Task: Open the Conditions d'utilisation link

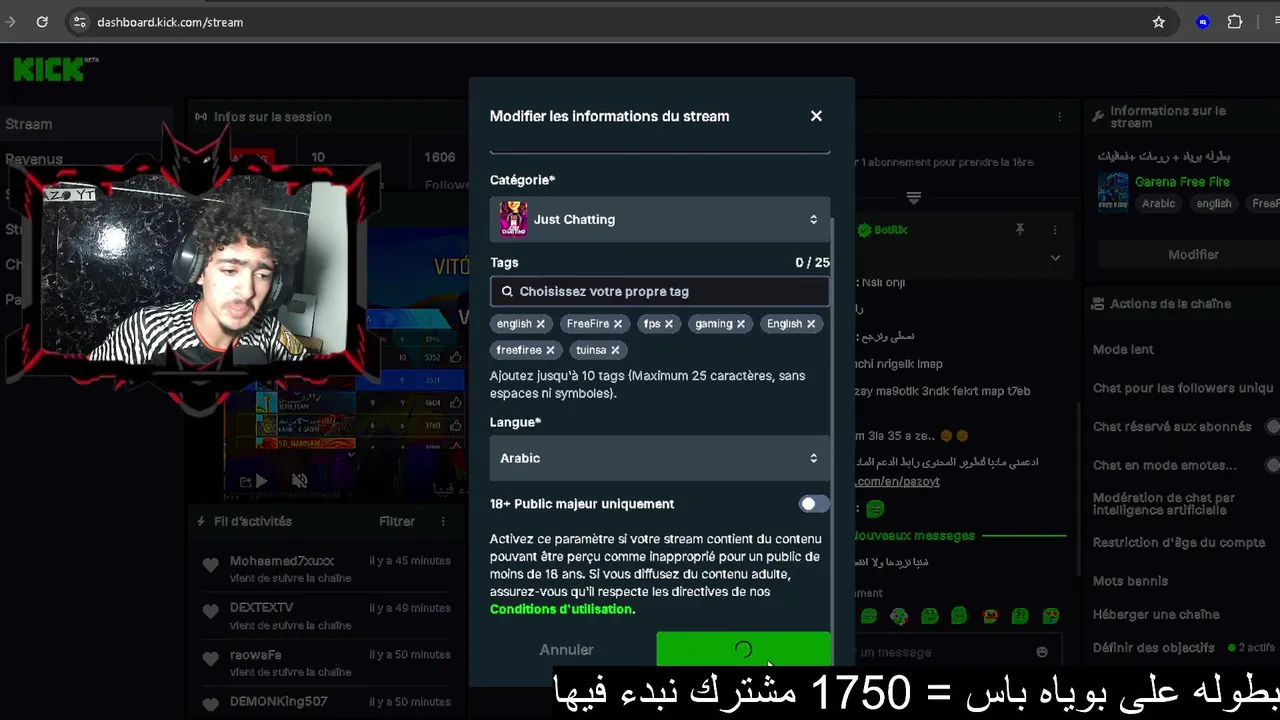Action: click(561, 609)
